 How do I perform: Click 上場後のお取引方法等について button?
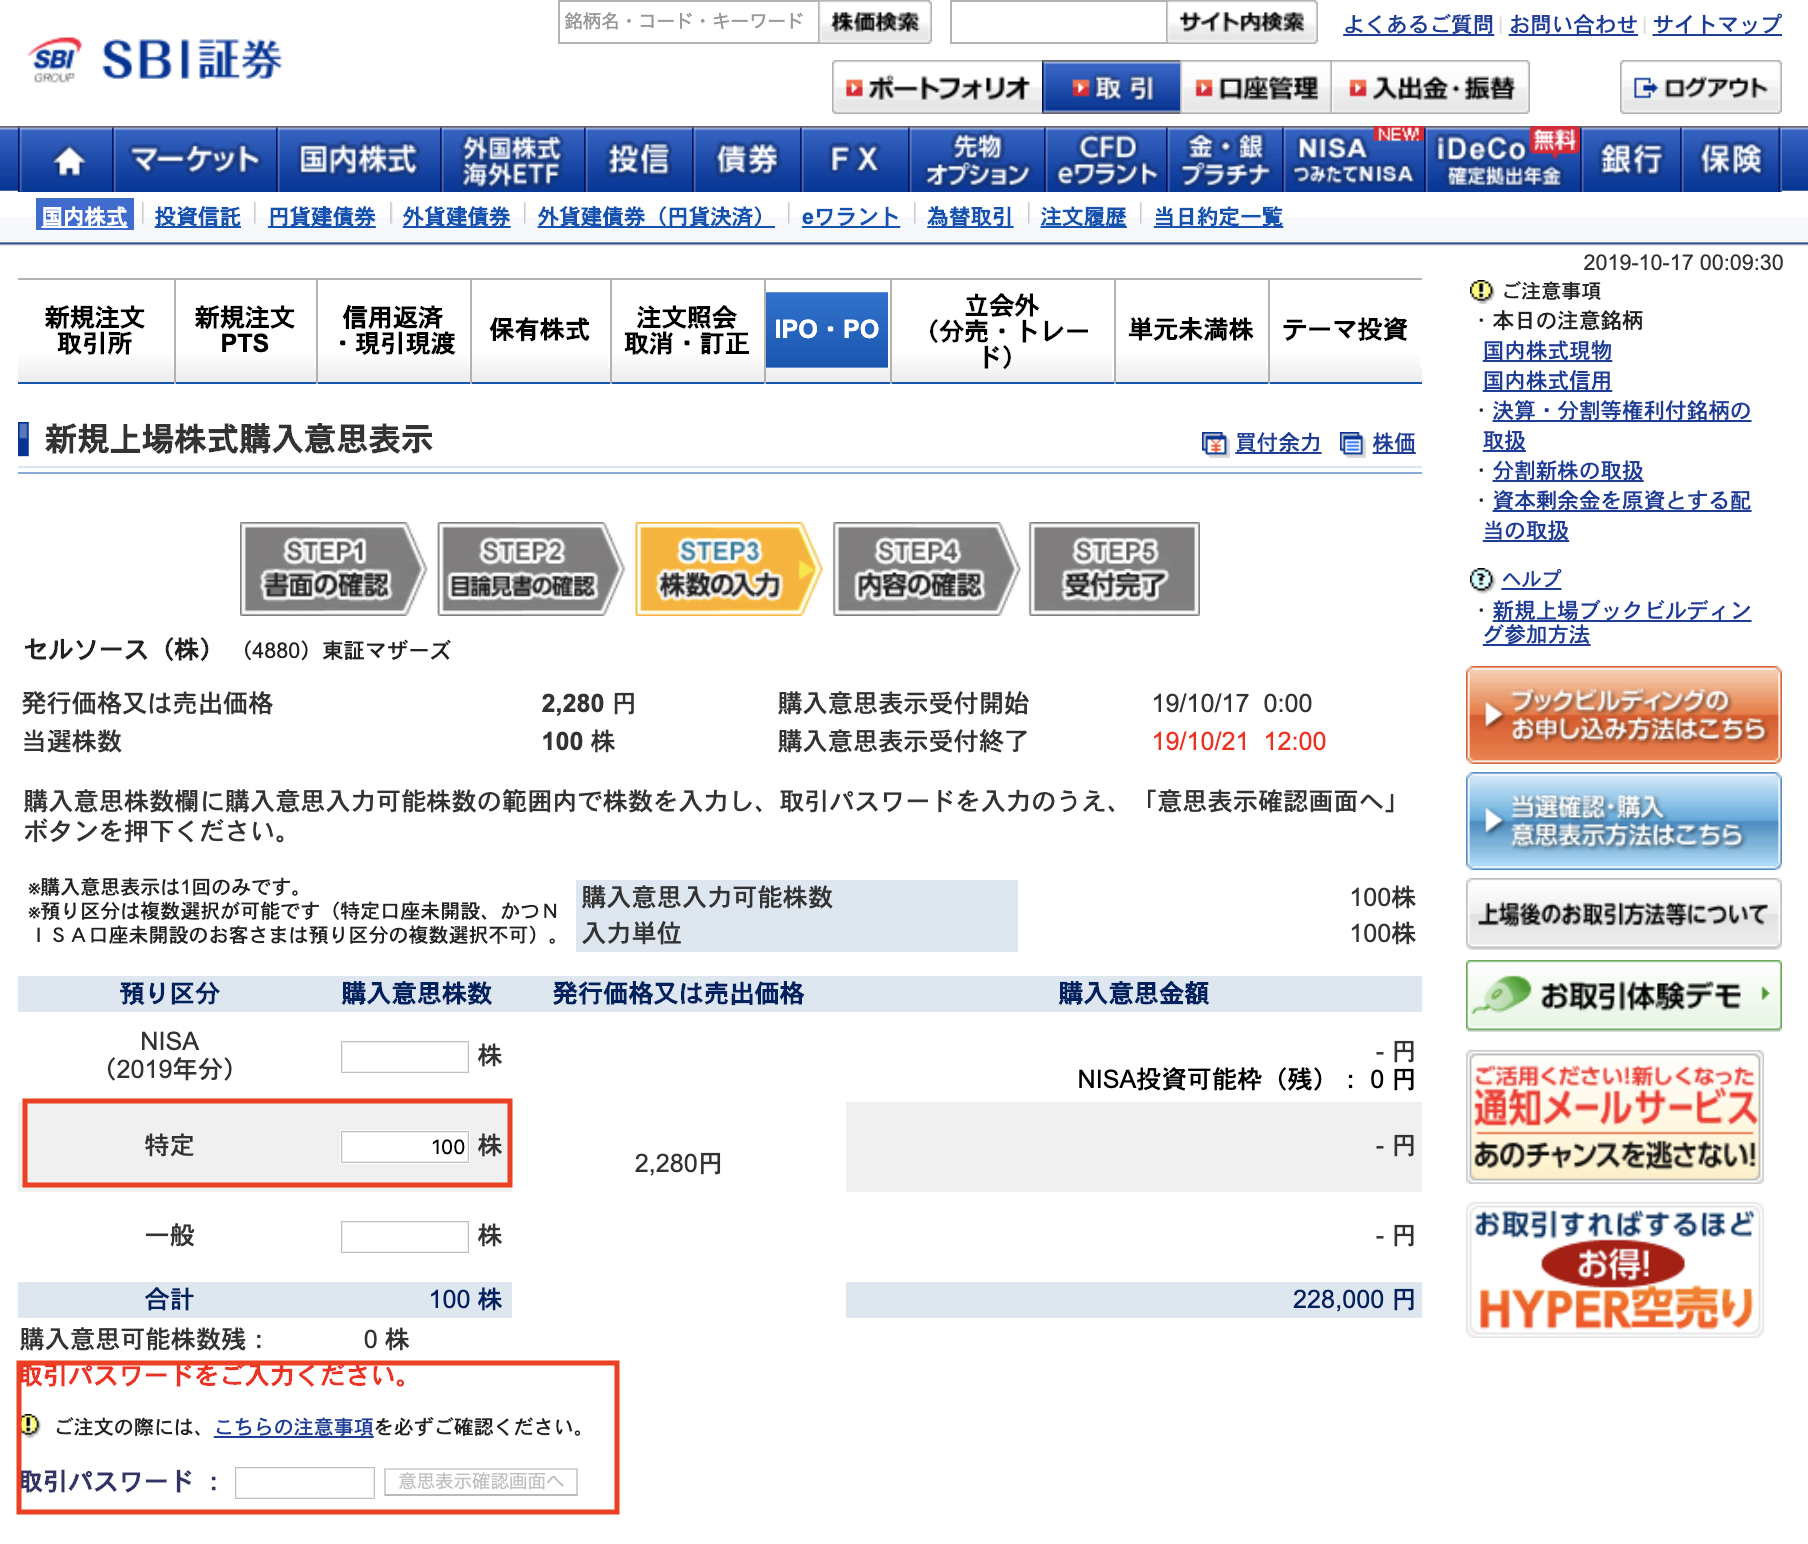click(x=1623, y=914)
